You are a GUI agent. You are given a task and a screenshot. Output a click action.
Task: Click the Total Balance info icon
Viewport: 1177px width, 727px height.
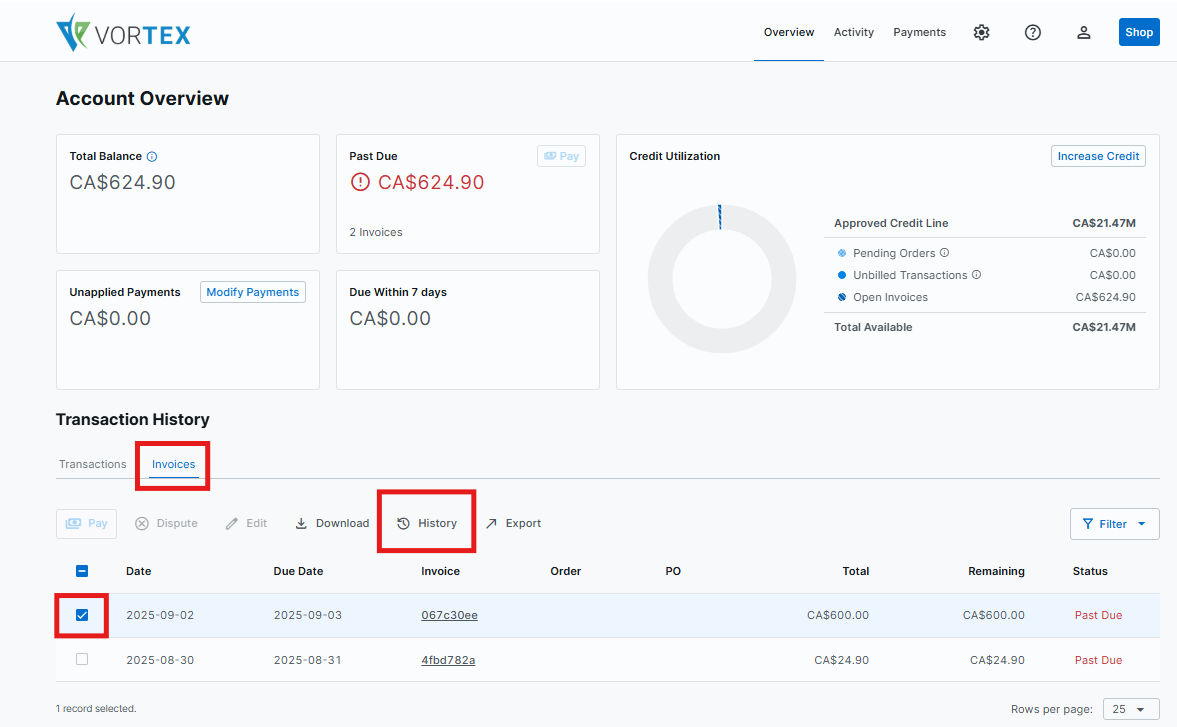pos(152,157)
